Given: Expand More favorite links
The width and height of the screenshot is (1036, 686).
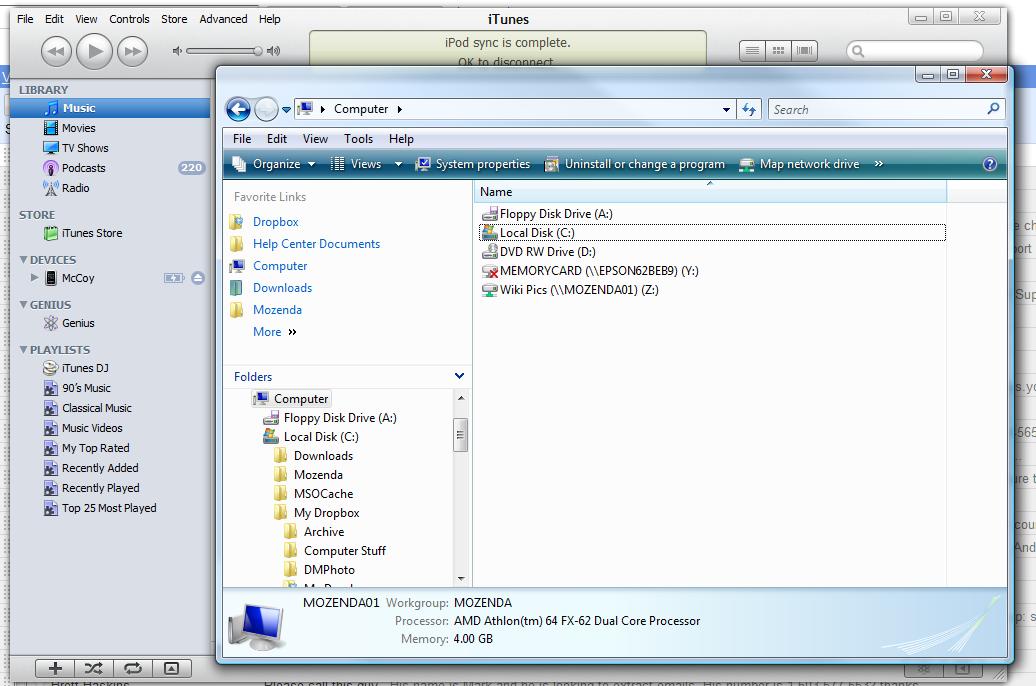Looking at the screenshot, I should [275, 332].
